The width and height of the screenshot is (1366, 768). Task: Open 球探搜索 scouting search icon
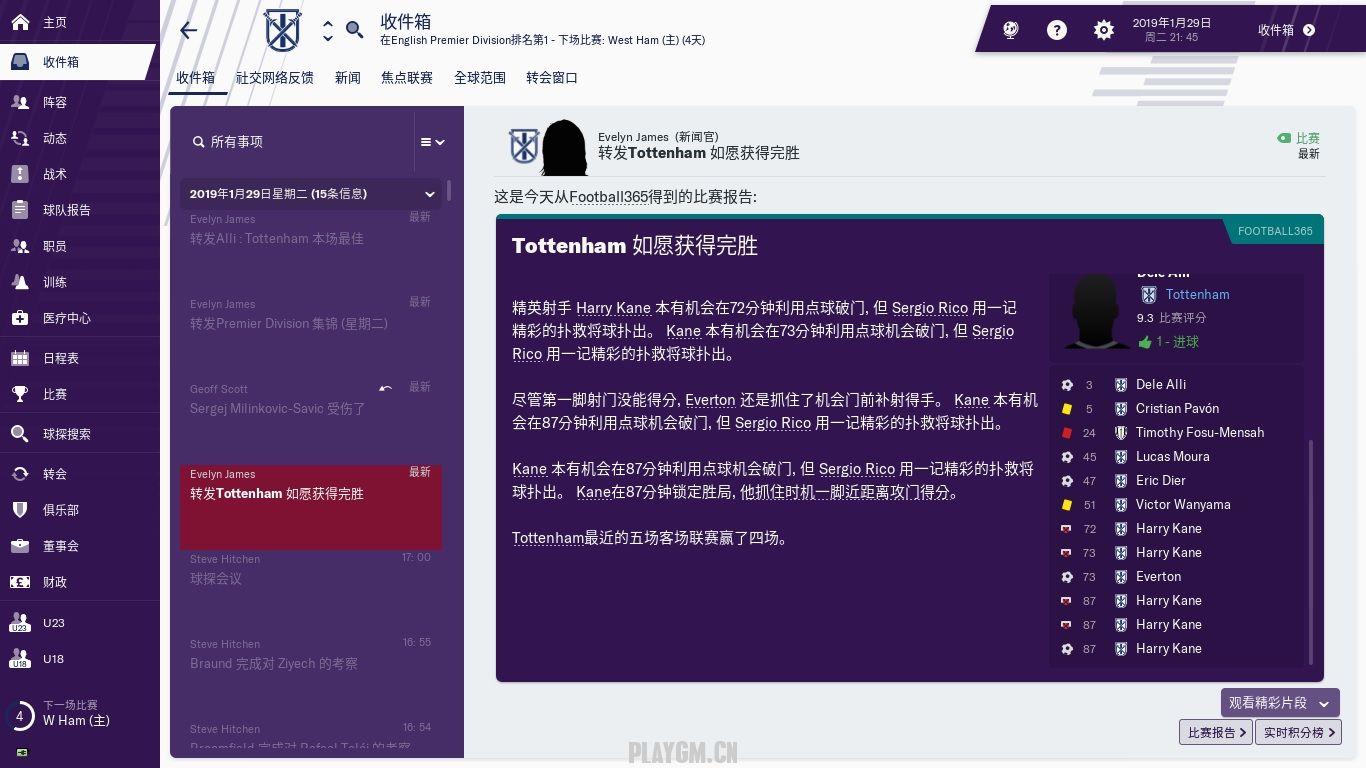pyautogui.click(x=20, y=434)
